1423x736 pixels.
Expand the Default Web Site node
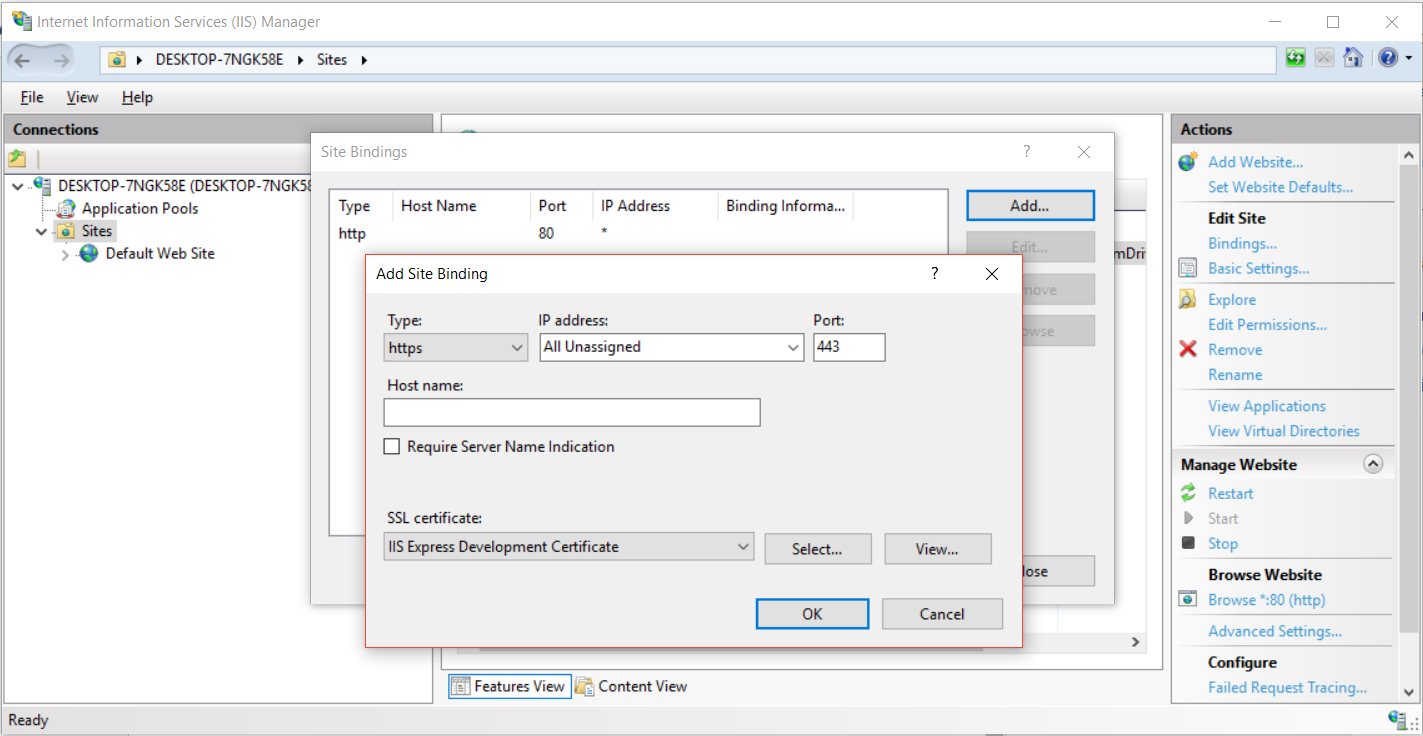pos(65,255)
